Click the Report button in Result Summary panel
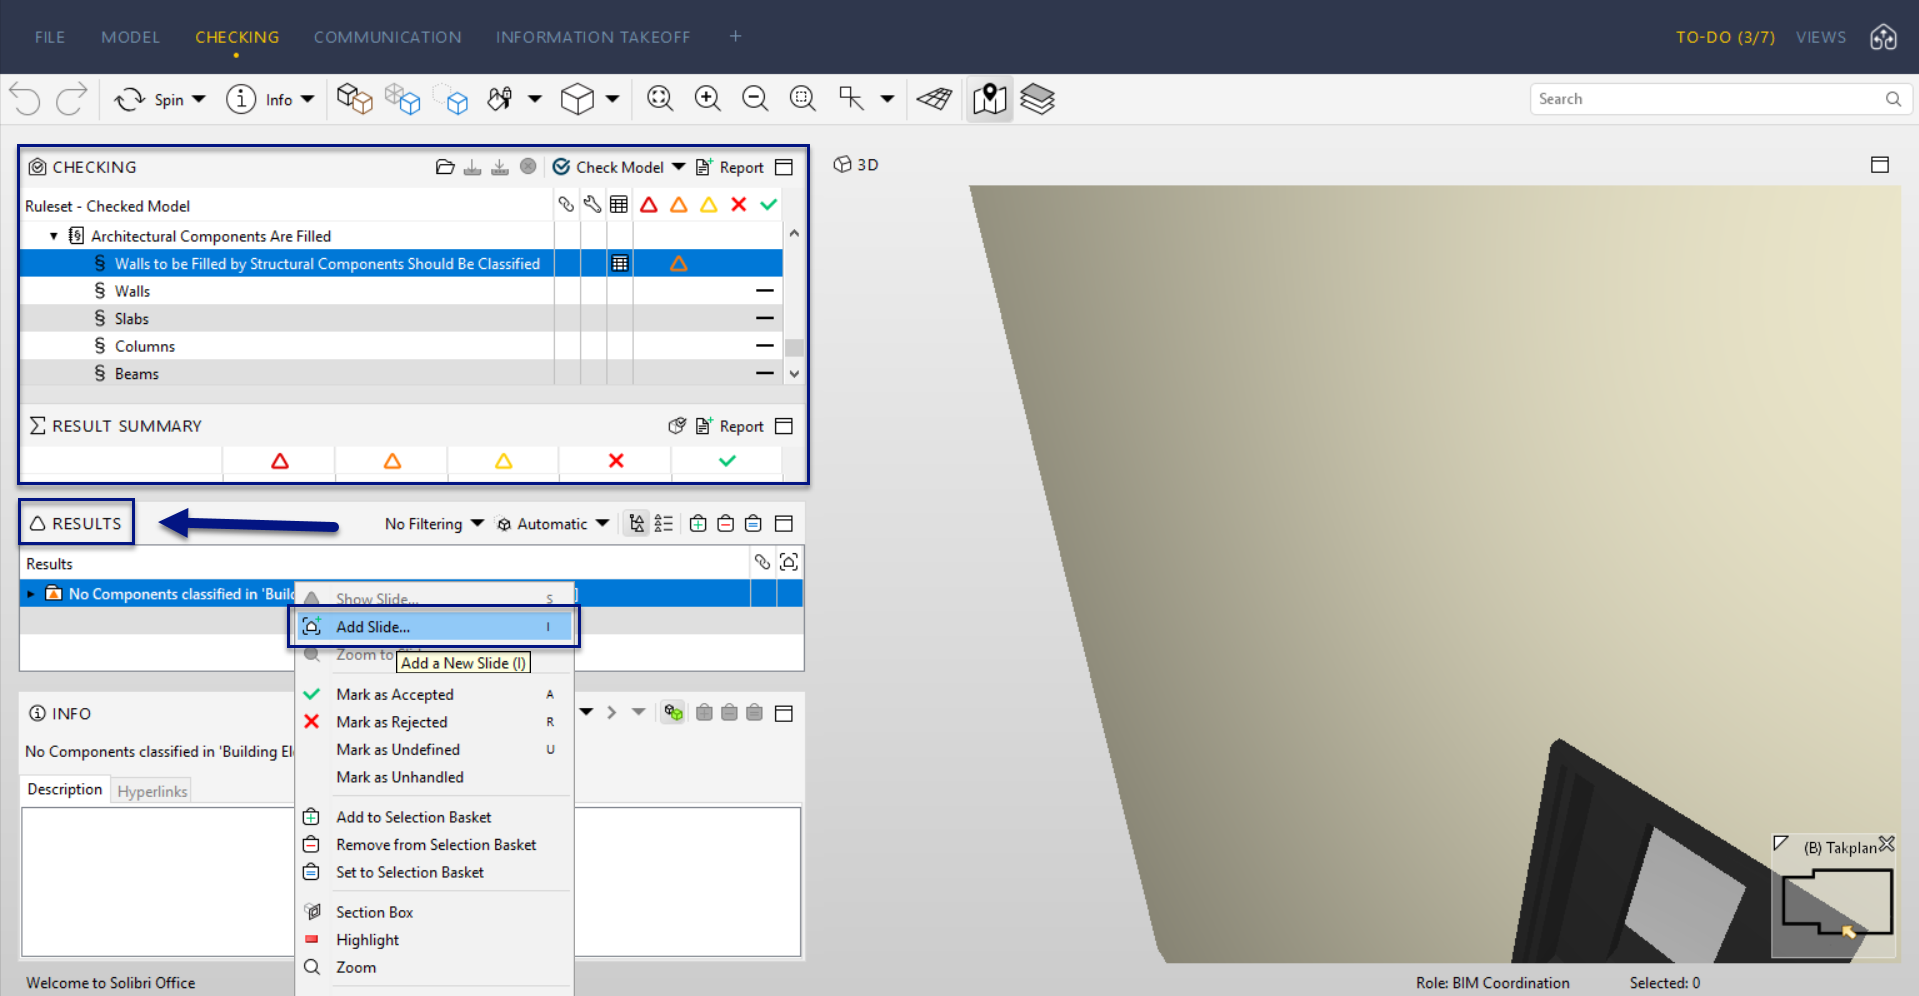Screen dimensions: 1919x996 tap(730, 426)
